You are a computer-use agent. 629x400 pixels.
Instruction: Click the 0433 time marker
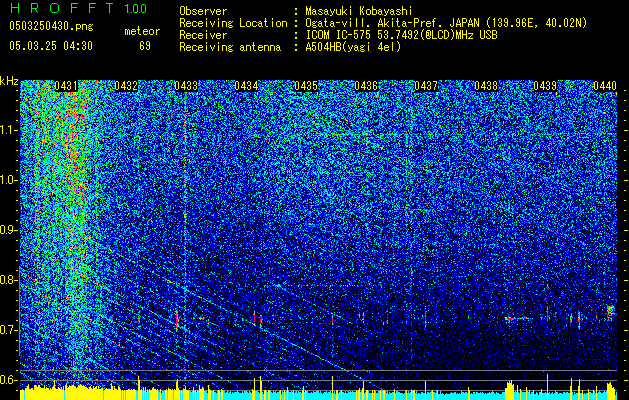click(186, 86)
